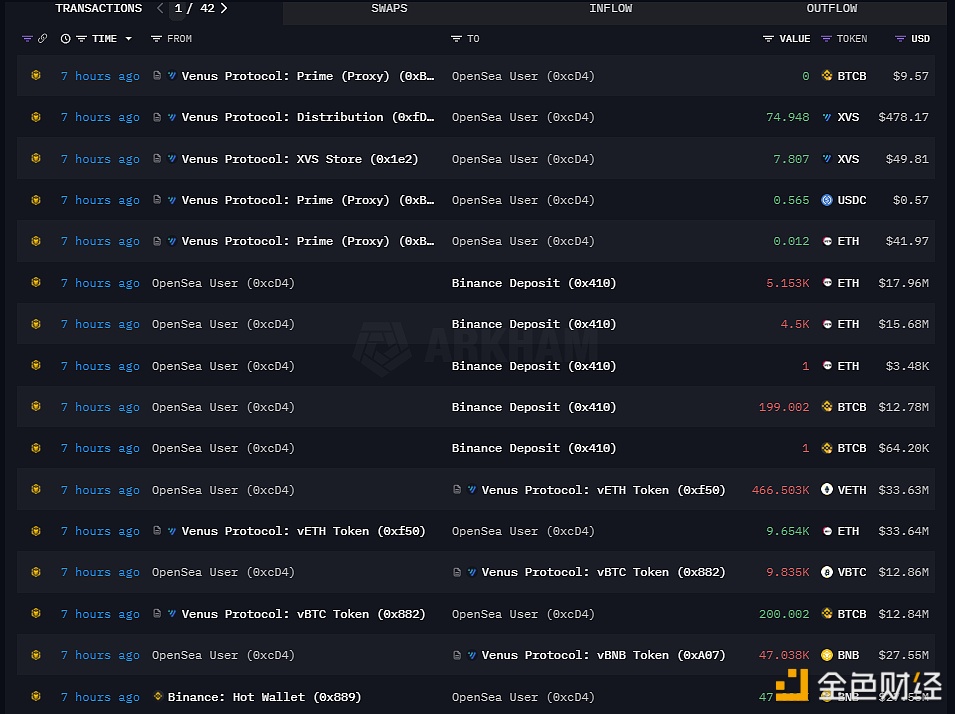Edit the current page number field
Image resolution: width=955 pixels, height=714 pixels.
tap(178, 9)
